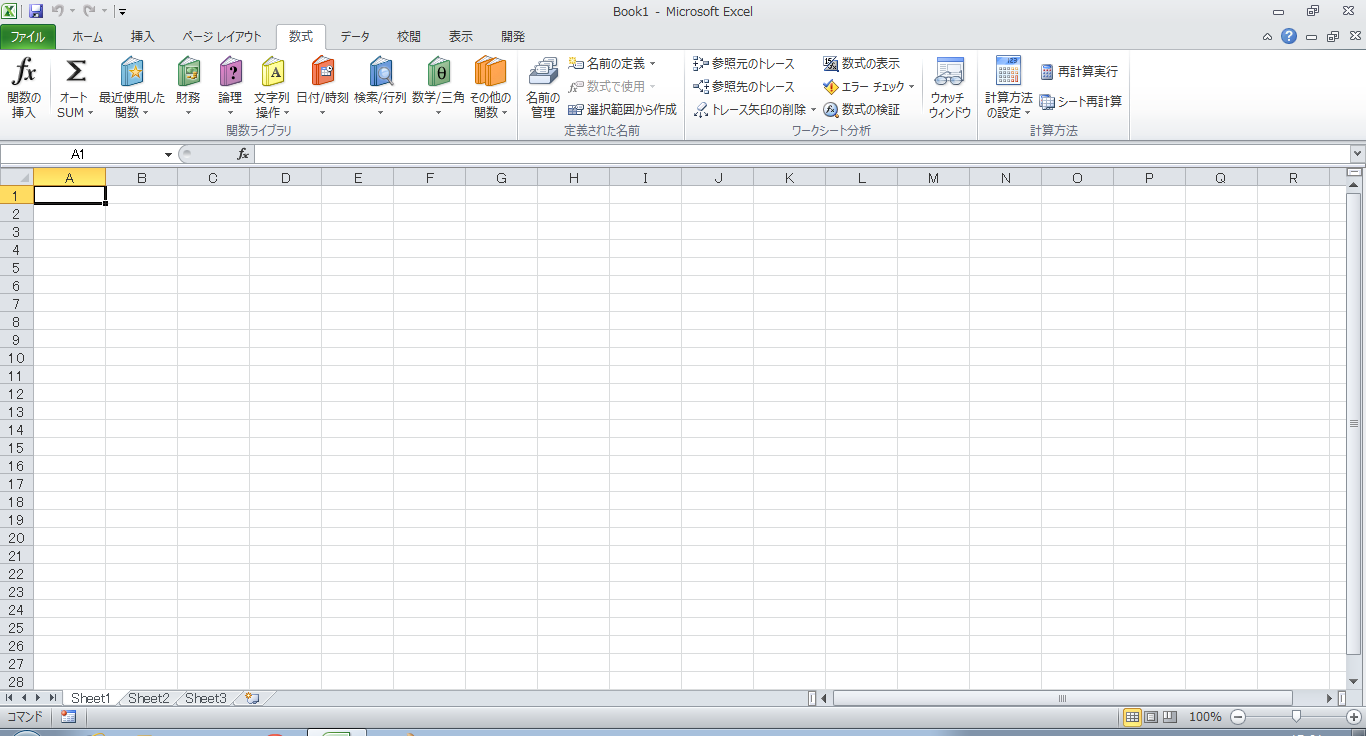Viewport: 1366px width, 736px height.
Task: Open the 論理 logical functions book icon
Action: pyautogui.click(x=230, y=74)
